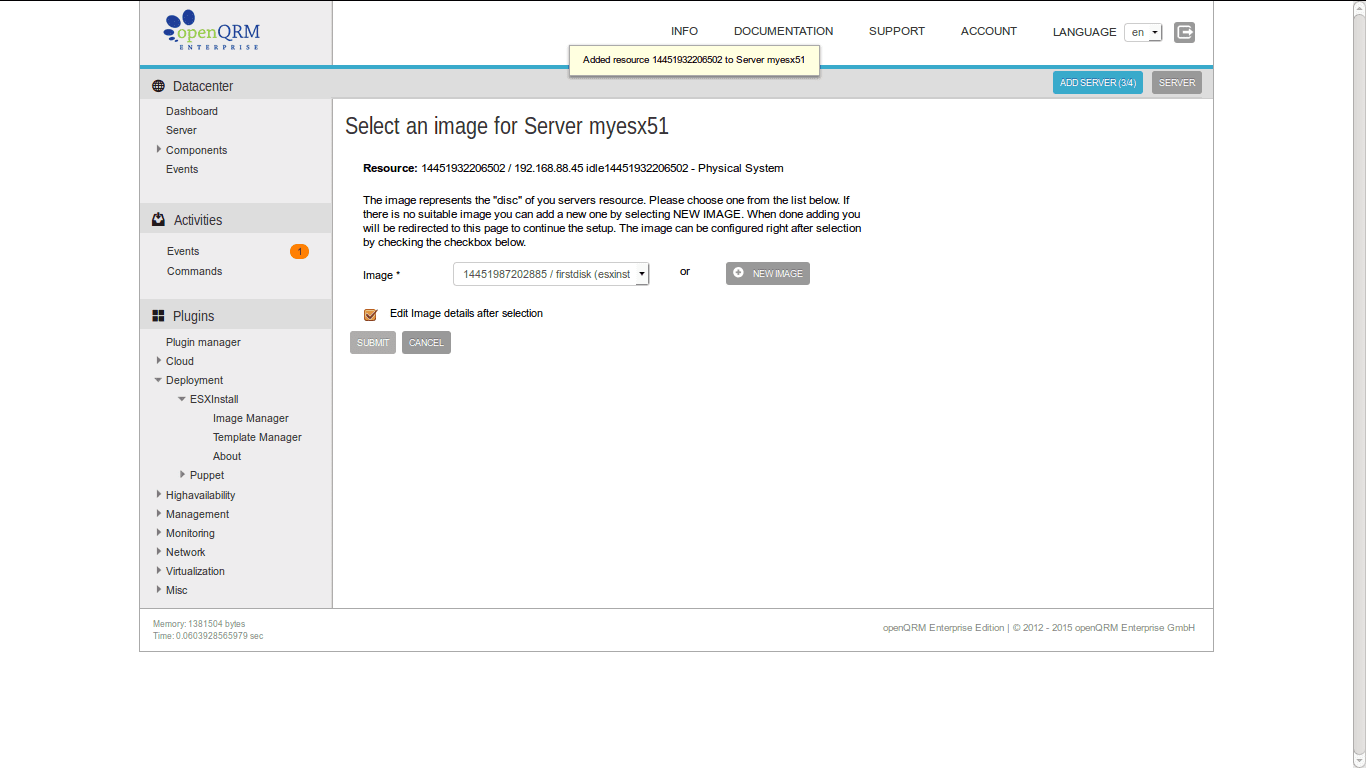The image size is (1366, 768).
Task: Click the CANCEL button
Action: tap(426, 343)
